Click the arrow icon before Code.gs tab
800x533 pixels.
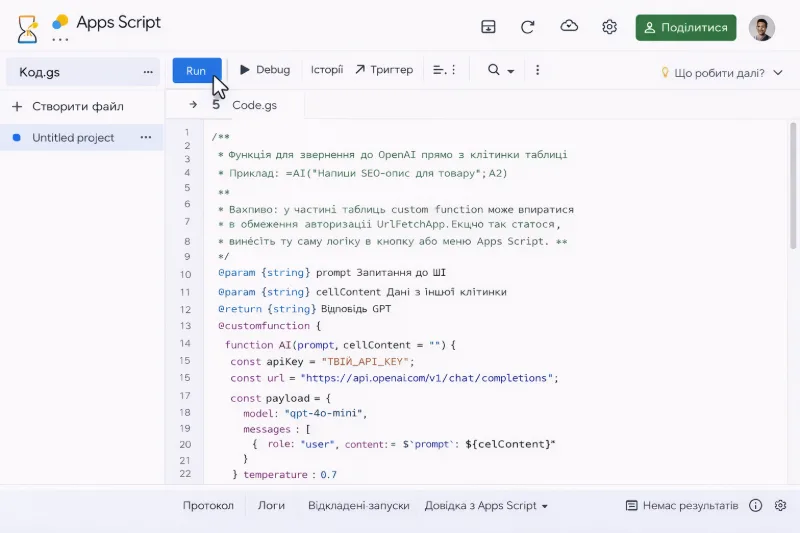pos(193,105)
